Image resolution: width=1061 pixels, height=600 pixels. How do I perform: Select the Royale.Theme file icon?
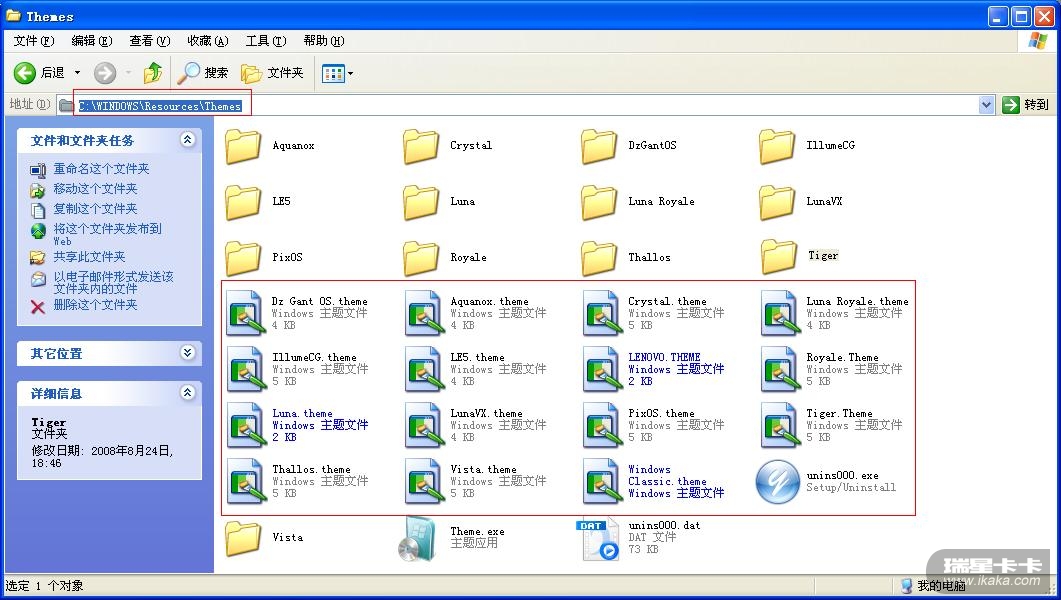coord(781,369)
